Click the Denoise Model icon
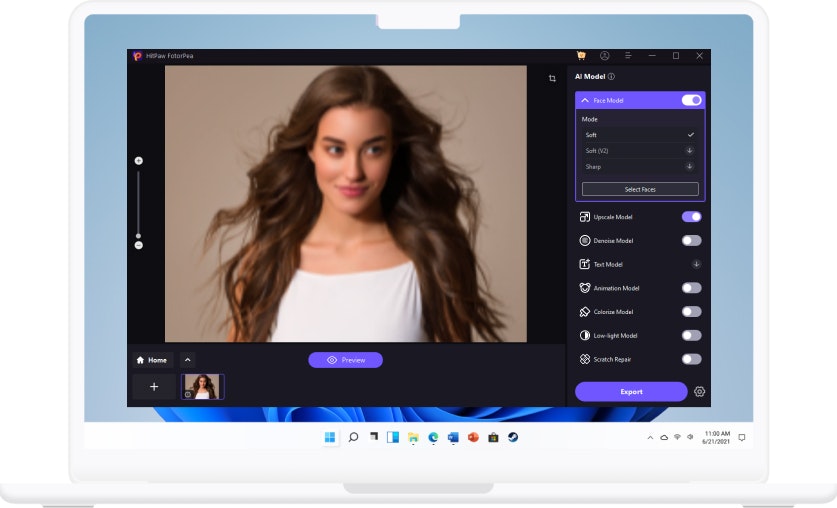Viewport: 837px width, 508px height. (x=585, y=241)
